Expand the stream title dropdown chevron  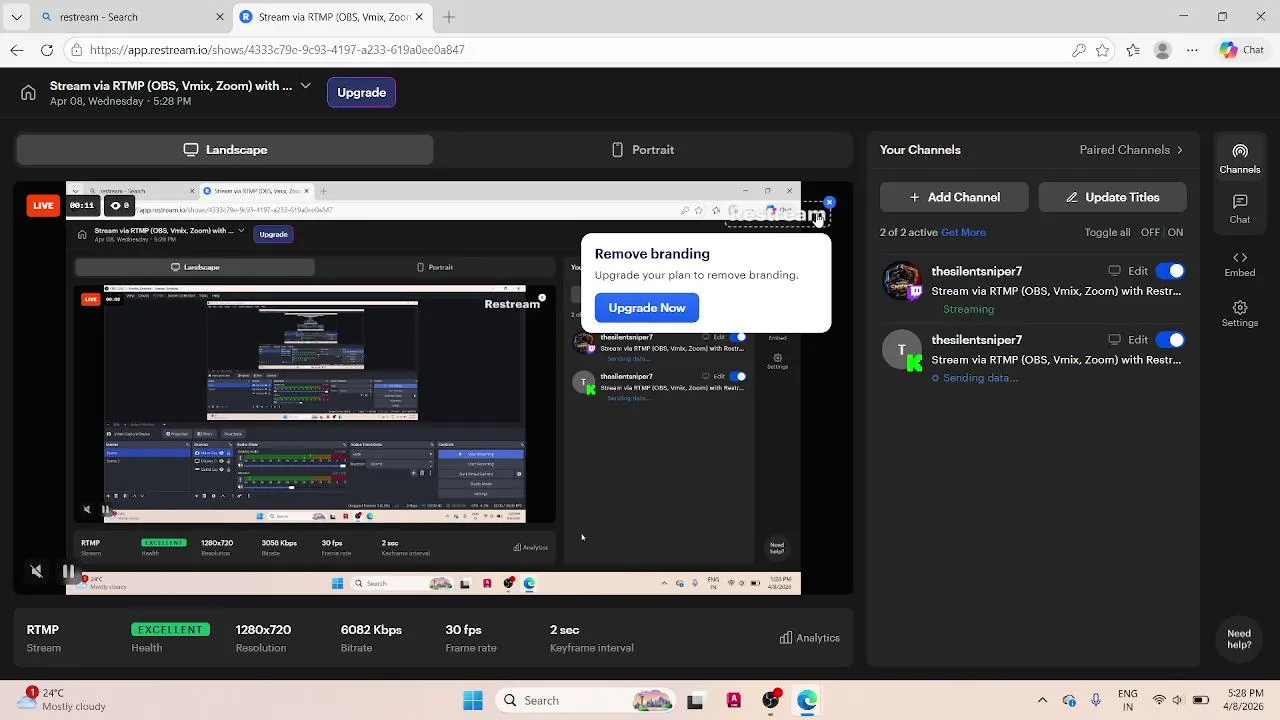tap(305, 86)
